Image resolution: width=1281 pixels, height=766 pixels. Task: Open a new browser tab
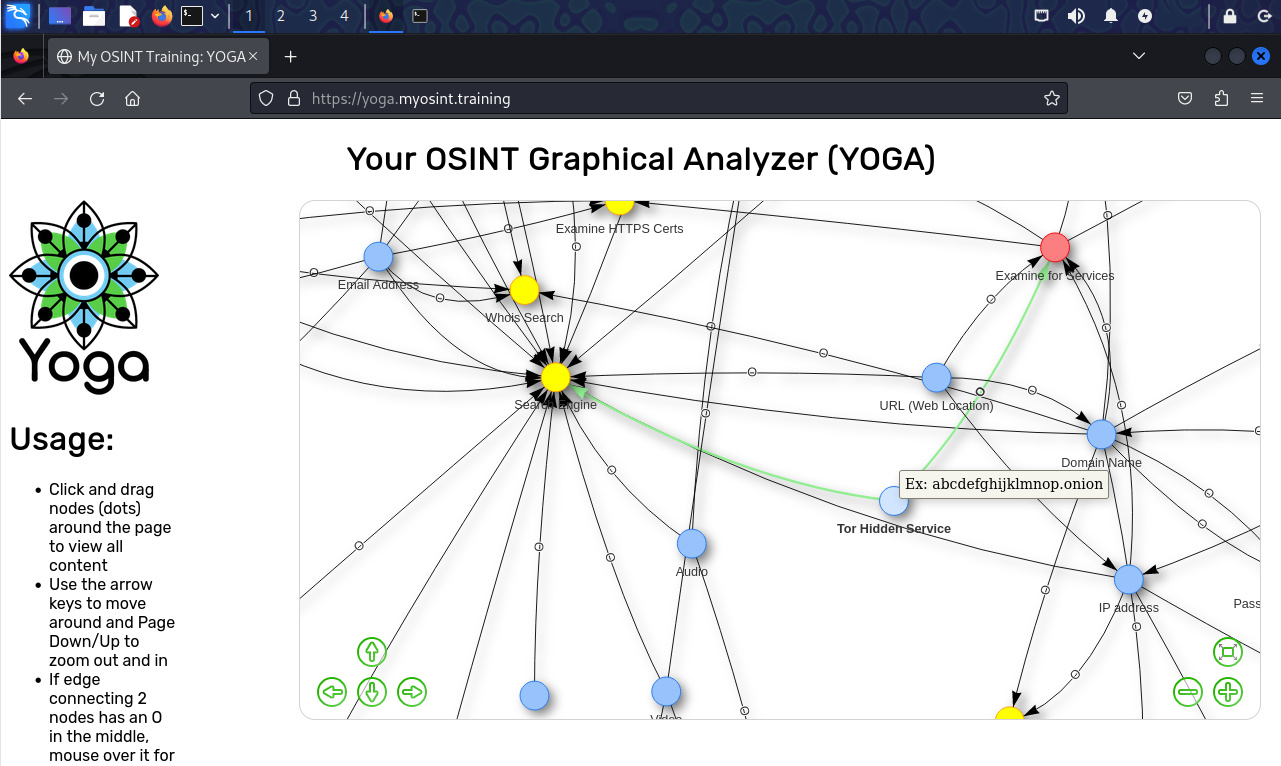(x=290, y=56)
